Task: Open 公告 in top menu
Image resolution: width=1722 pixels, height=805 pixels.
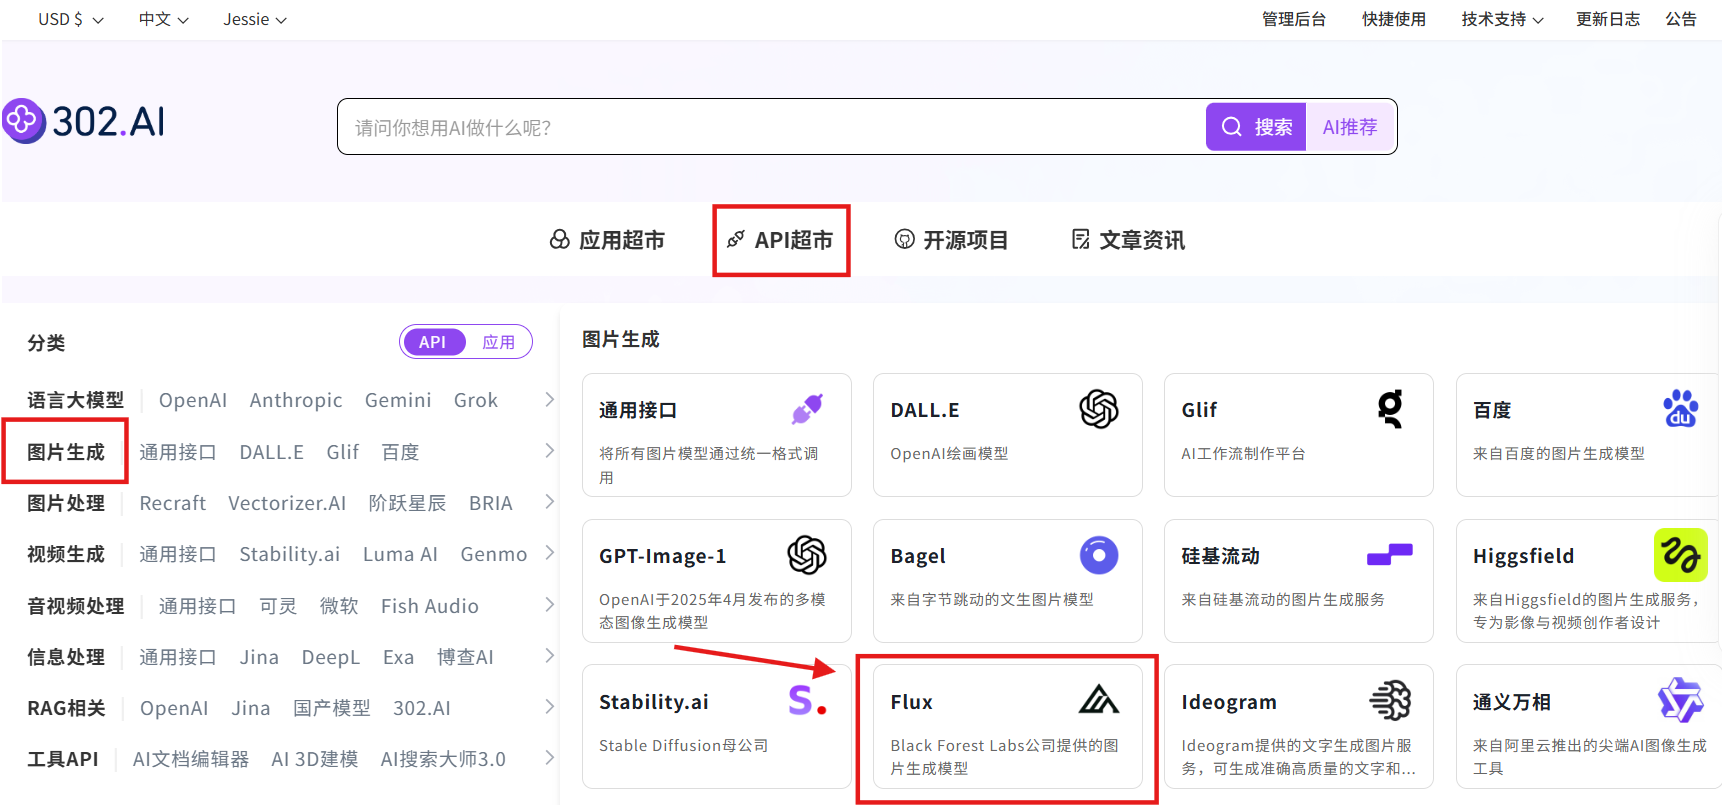Action: [x=1680, y=19]
